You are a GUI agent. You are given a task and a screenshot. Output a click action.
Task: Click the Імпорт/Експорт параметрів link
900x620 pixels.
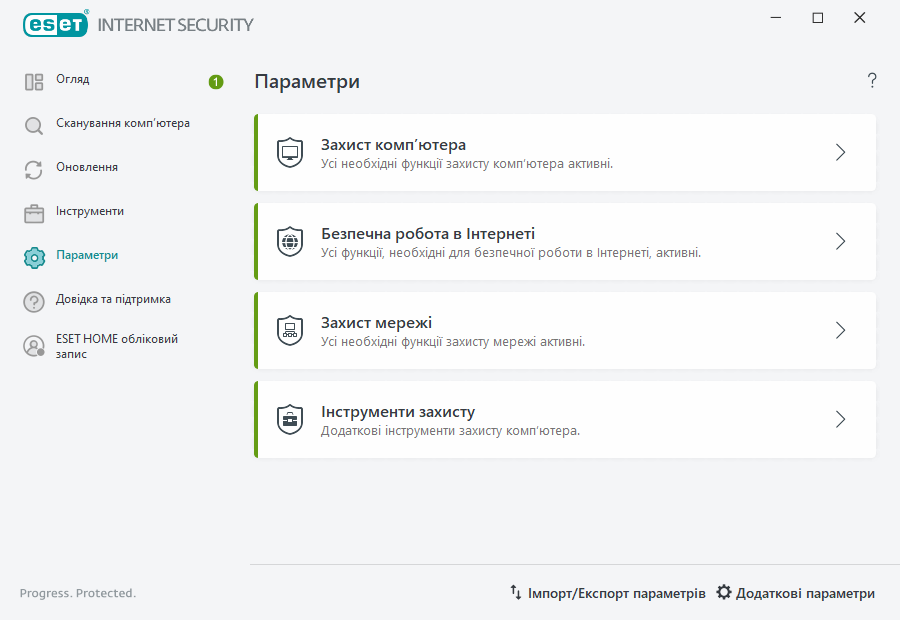[x=617, y=592]
